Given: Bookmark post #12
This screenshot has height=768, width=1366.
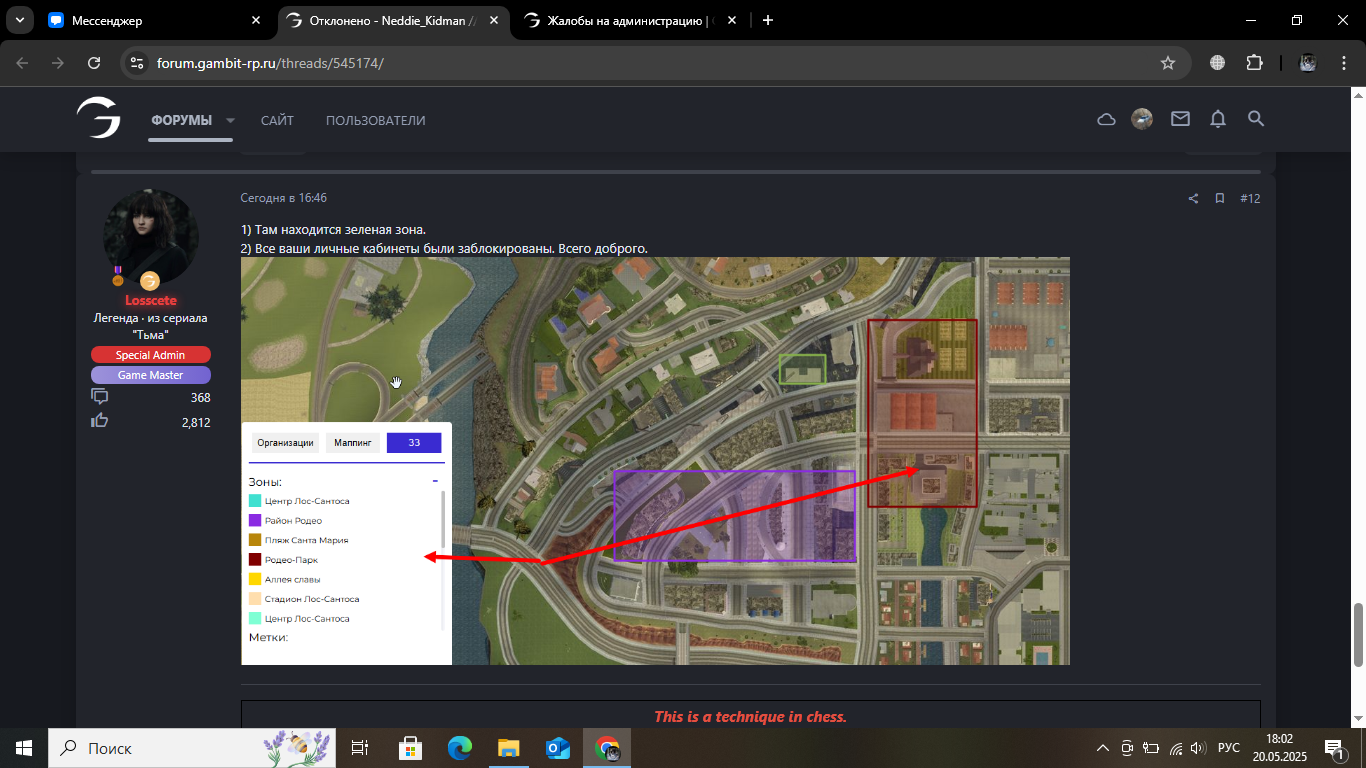Looking at the screenshot, I should tap(1220, 198).
